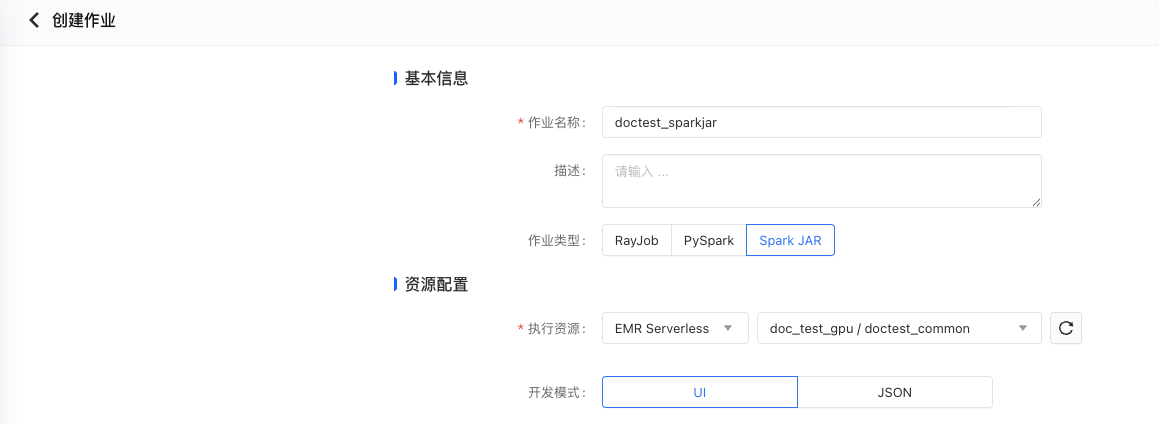This screenshot has height=424, width=1159.
Task: Focus the 作业名称 input field
Action: point(821,122)
